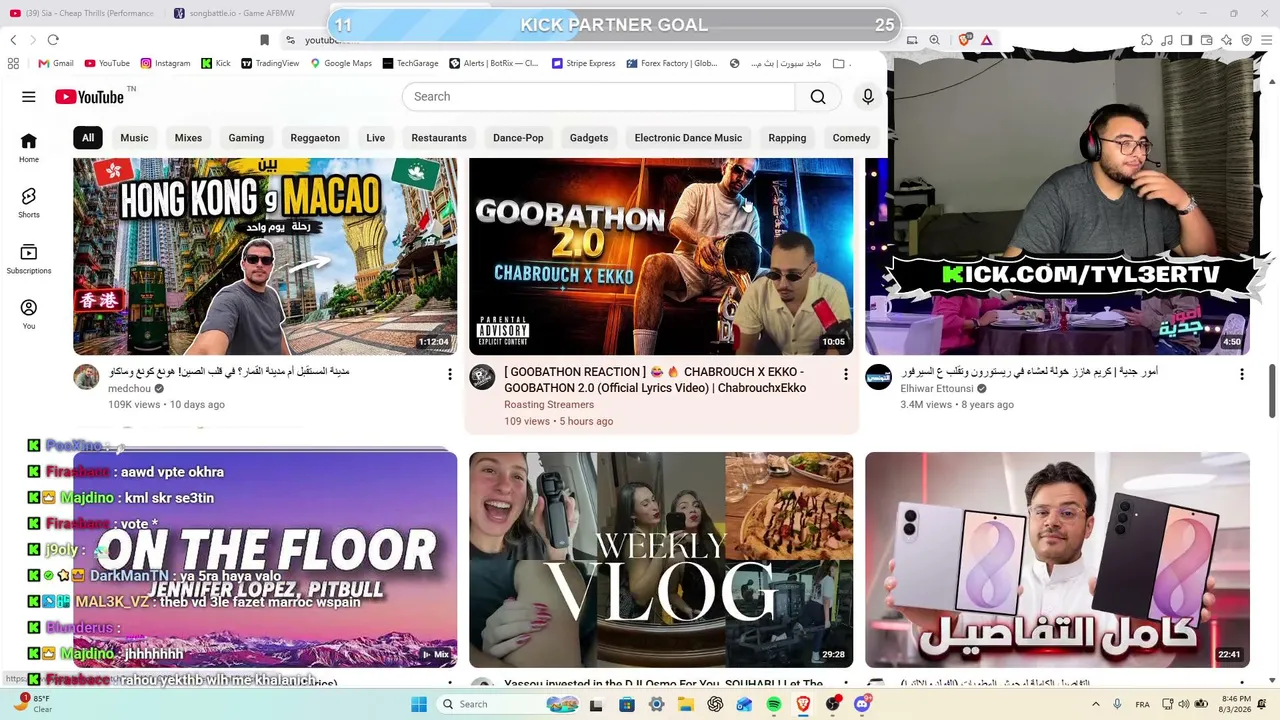Open the Instagram bookmark
The width and height of the screenshot is (1280, 720).
coord(165,63)
